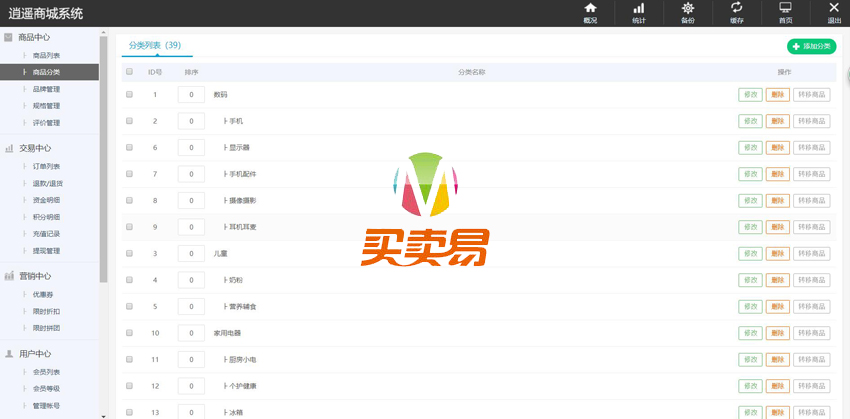
Task: Open 资金明细 in the sidebar
Action: click(46, 200)
